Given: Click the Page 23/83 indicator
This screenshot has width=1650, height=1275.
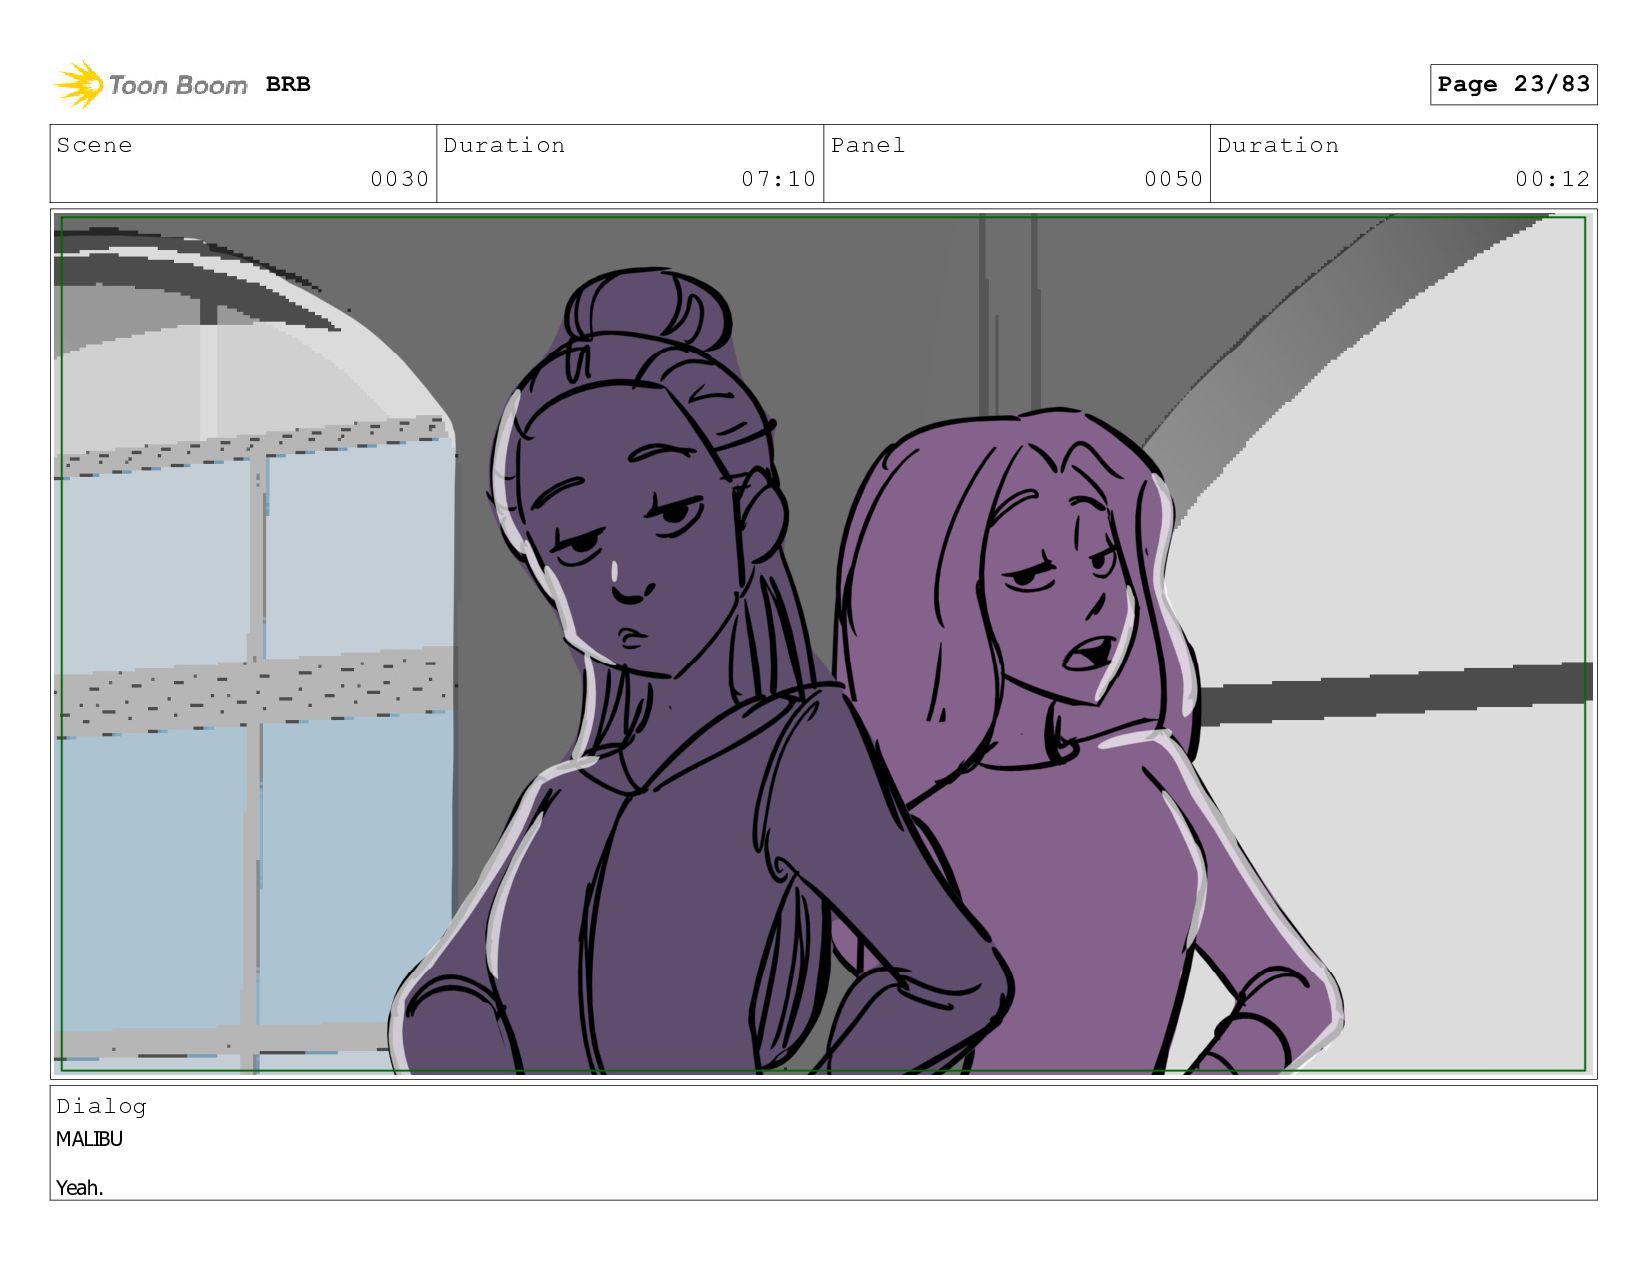Looking at the screenshot, I should point(1513,84).
